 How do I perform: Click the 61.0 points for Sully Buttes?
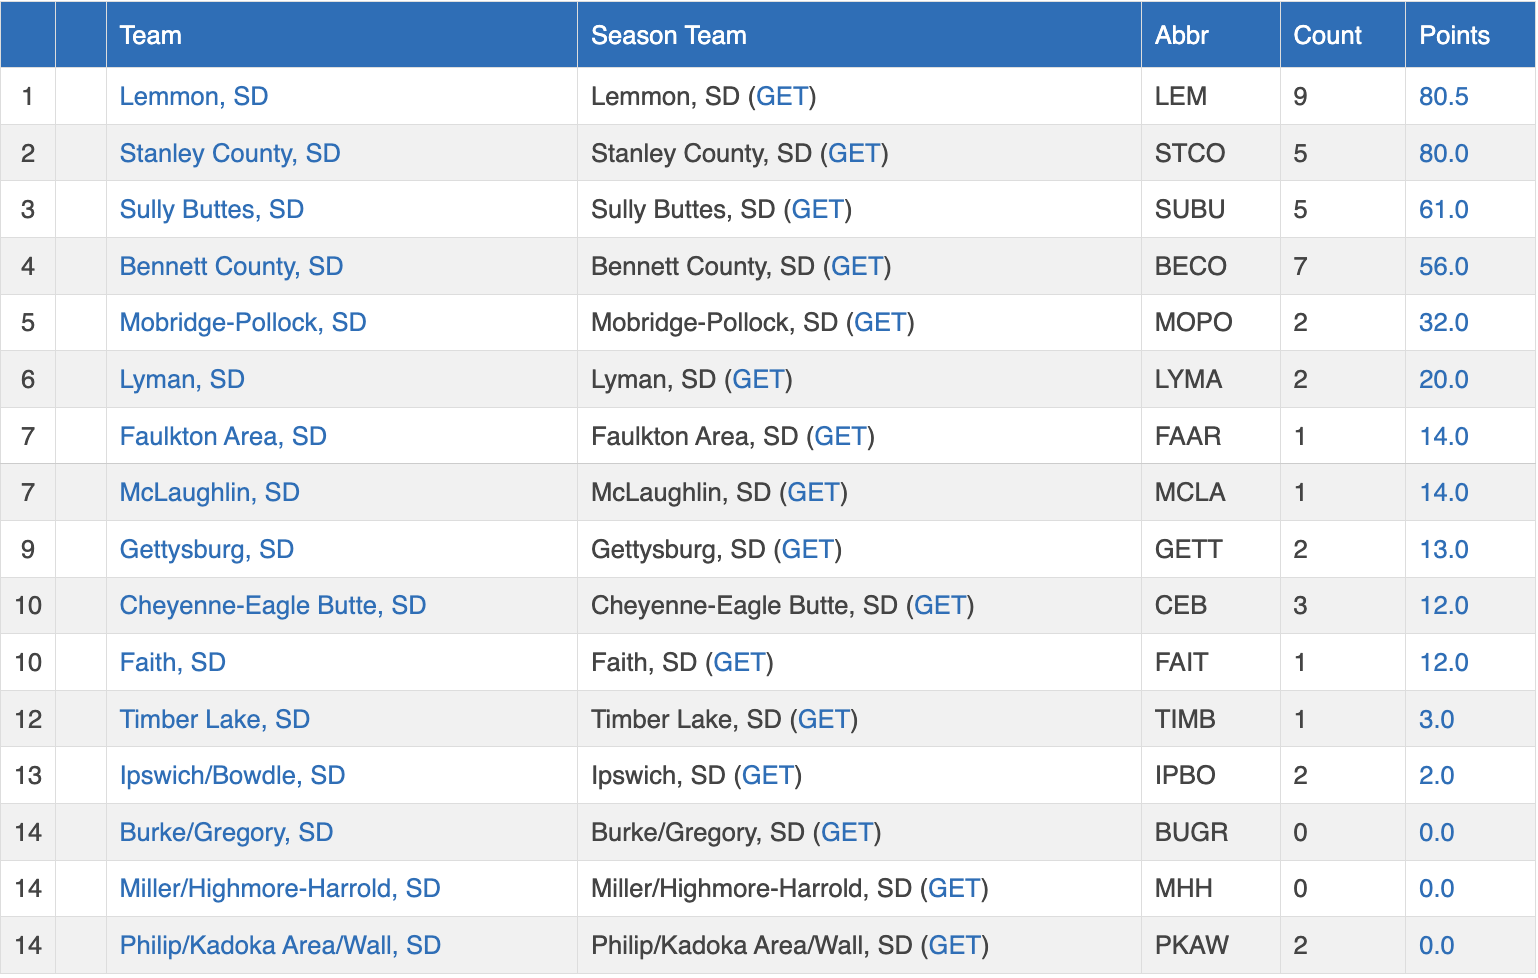[x=1443, y=209]
